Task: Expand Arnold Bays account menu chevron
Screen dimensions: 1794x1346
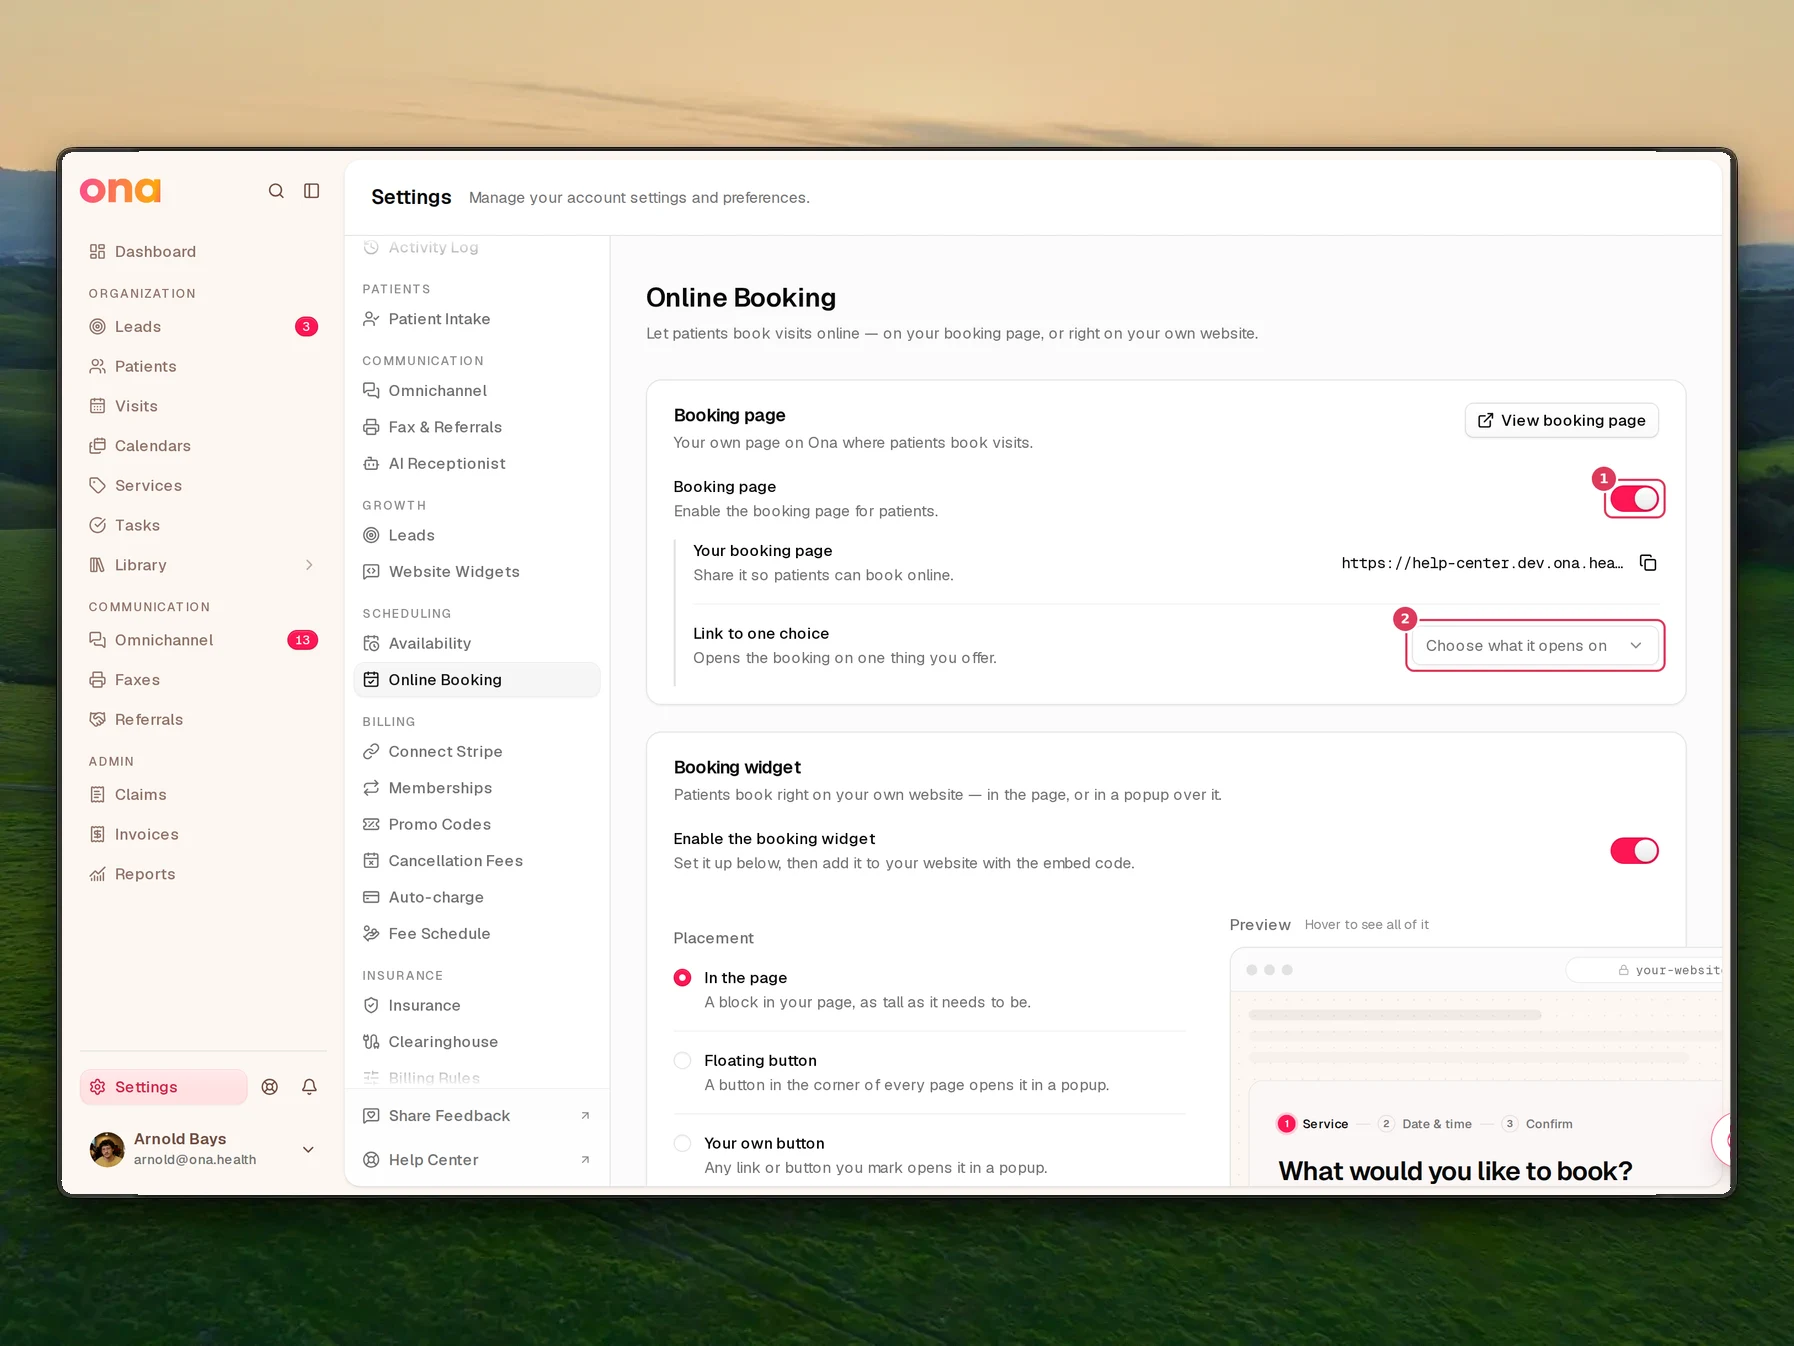Action: (x=308, y=1150)
